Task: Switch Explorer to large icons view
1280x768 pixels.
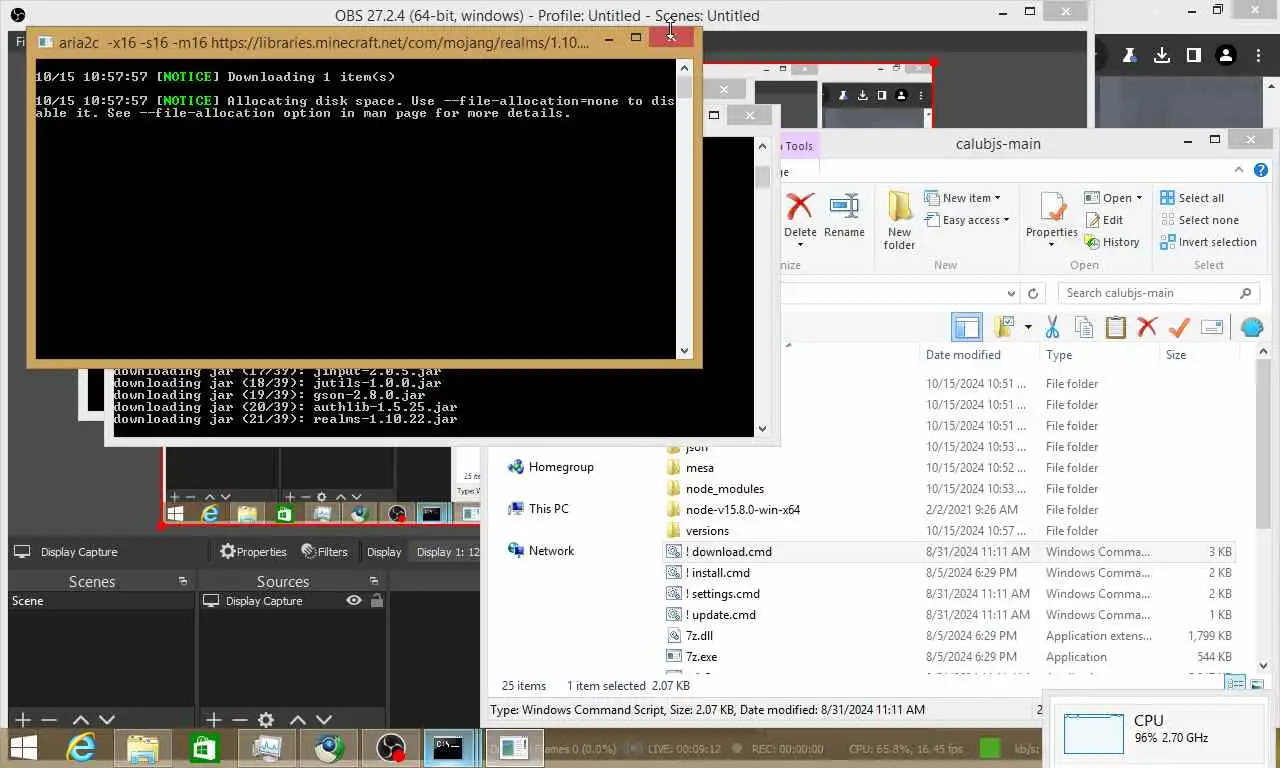Action: (1257, 684)
